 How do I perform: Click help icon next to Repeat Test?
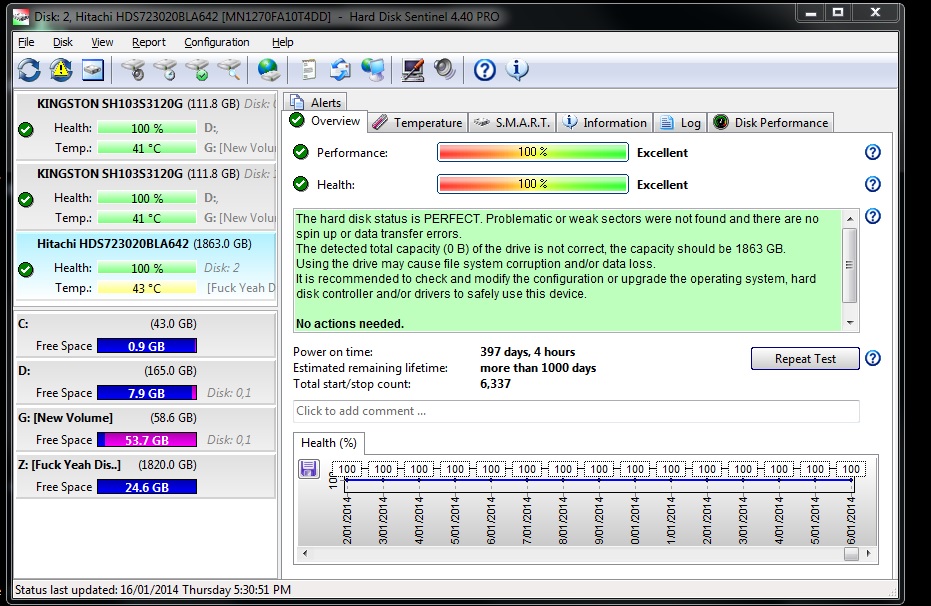click(x=872, y=359)
